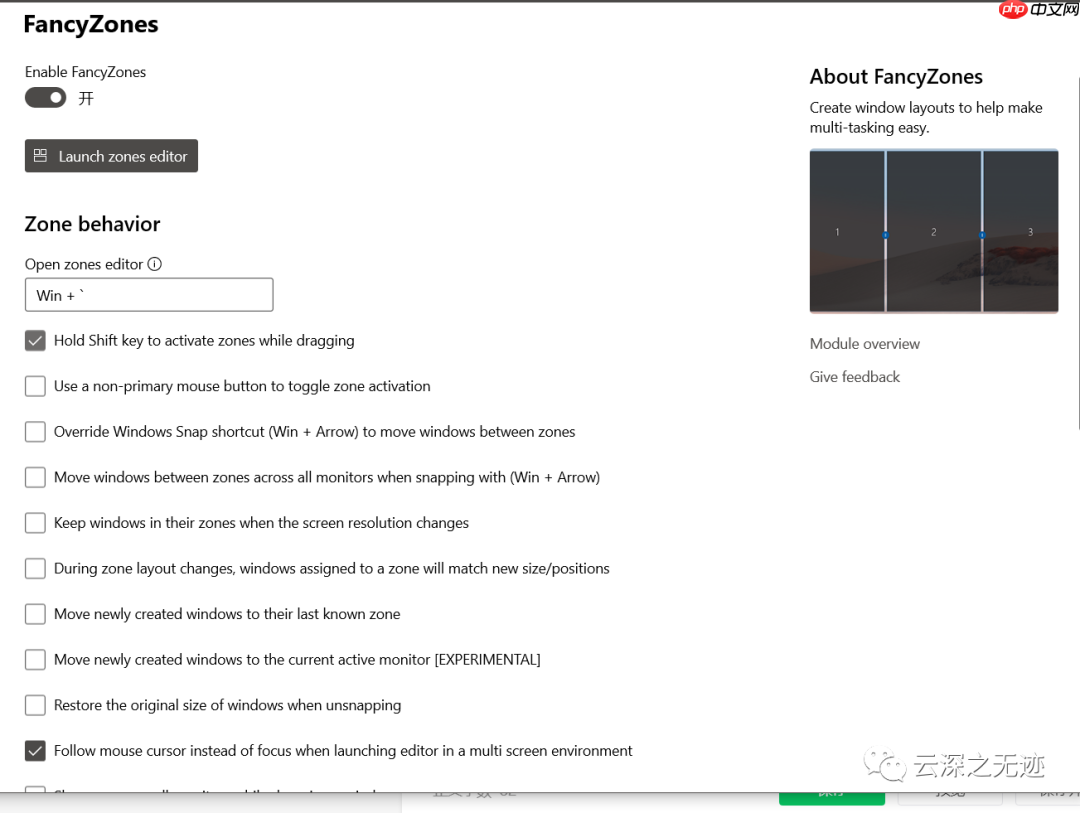Uncheck follow mouse cursor multi-screen option

click(35, 750)
